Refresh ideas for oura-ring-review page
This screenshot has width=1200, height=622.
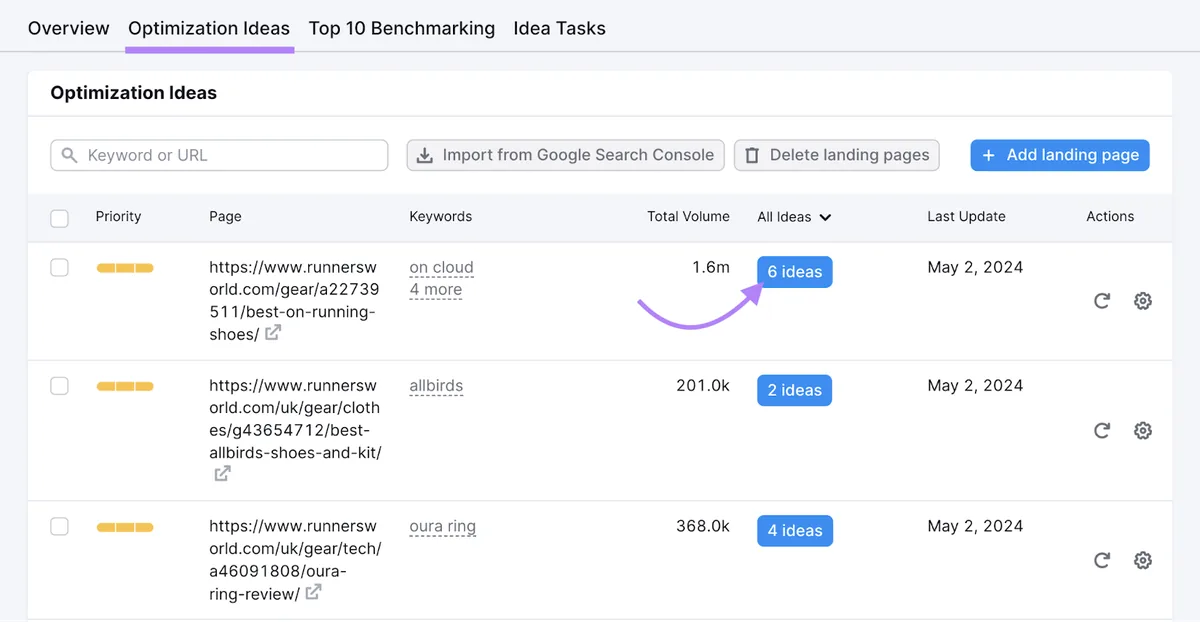pos(1102,560)
